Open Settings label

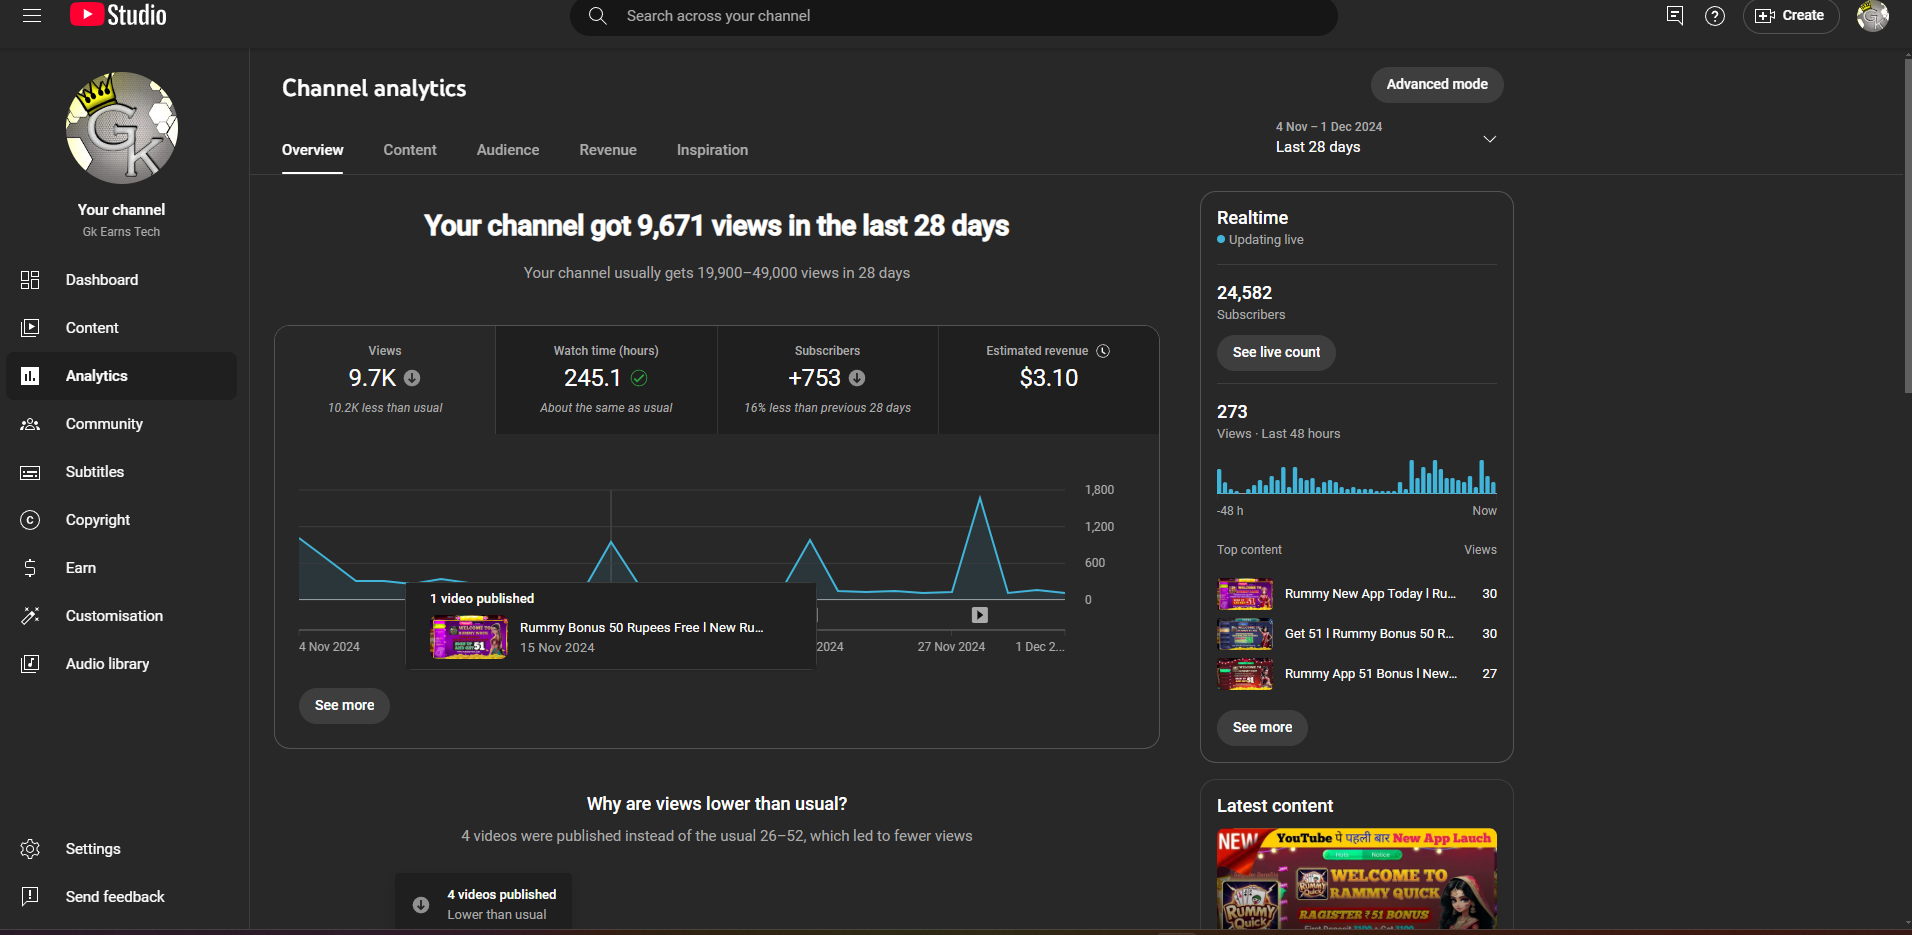(93, 849)
